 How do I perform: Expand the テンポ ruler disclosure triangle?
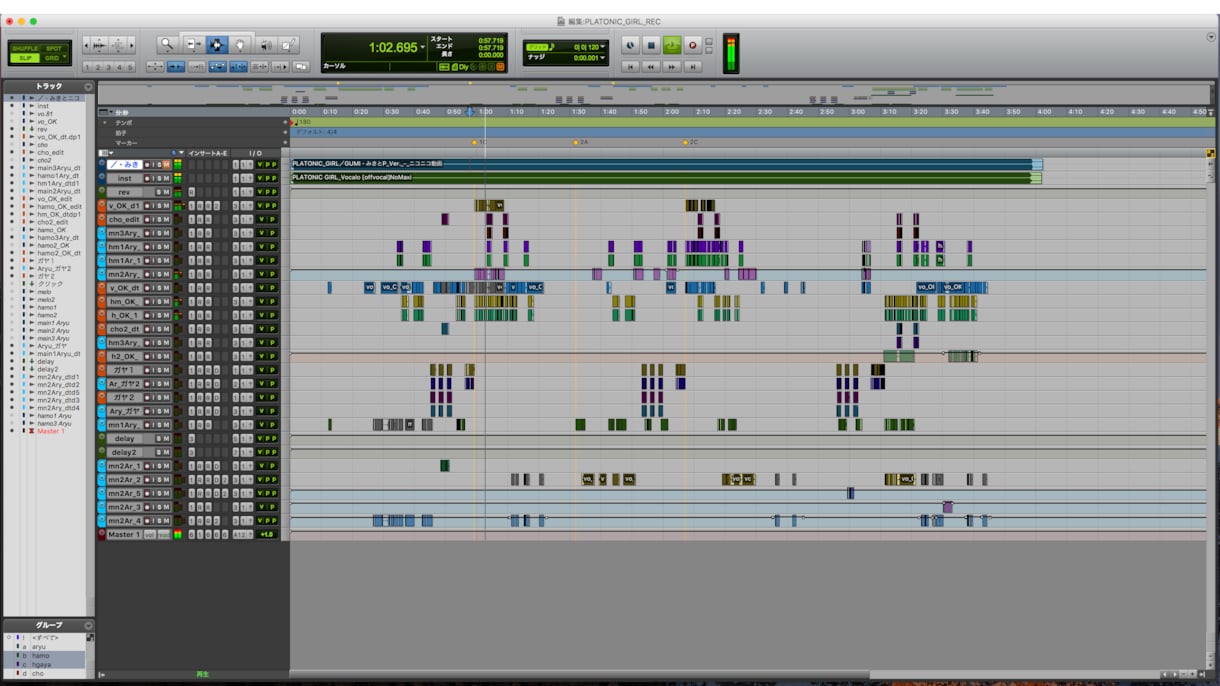click(105, 122)
